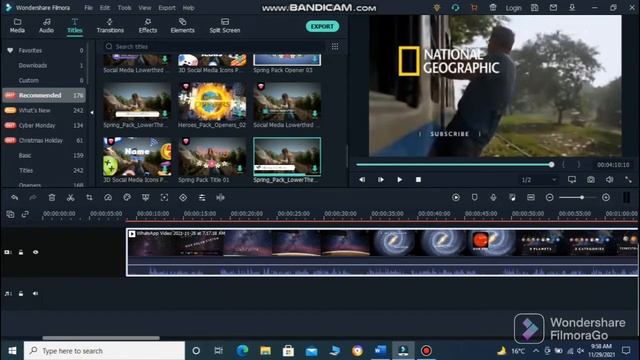Click the Play button in preview

point(400,180)
